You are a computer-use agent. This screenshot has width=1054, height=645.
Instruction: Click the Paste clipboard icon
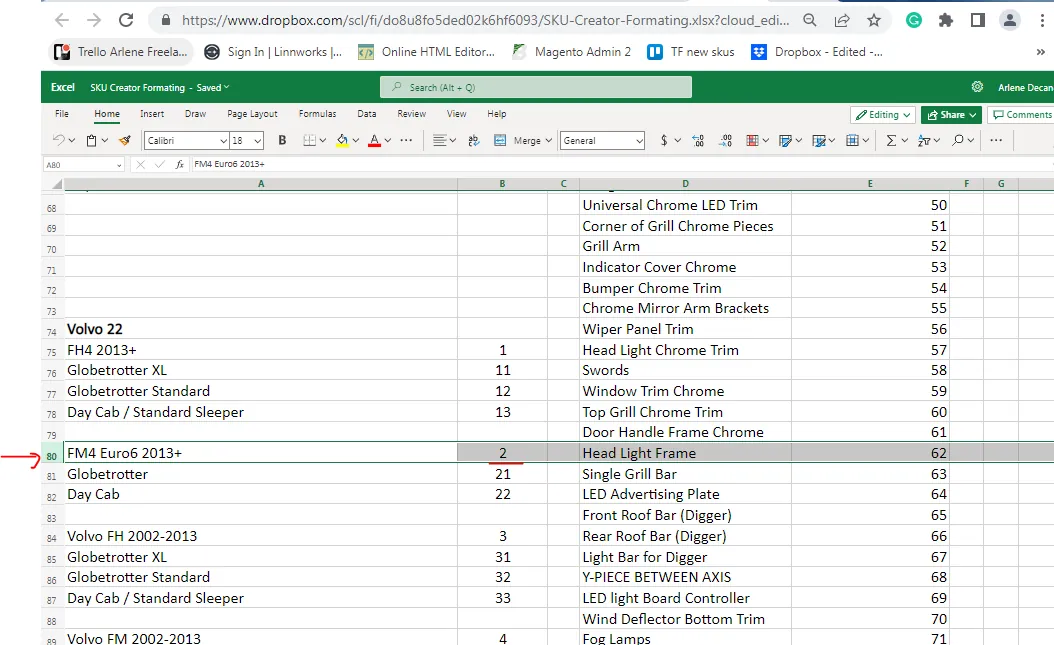point(92,140)
